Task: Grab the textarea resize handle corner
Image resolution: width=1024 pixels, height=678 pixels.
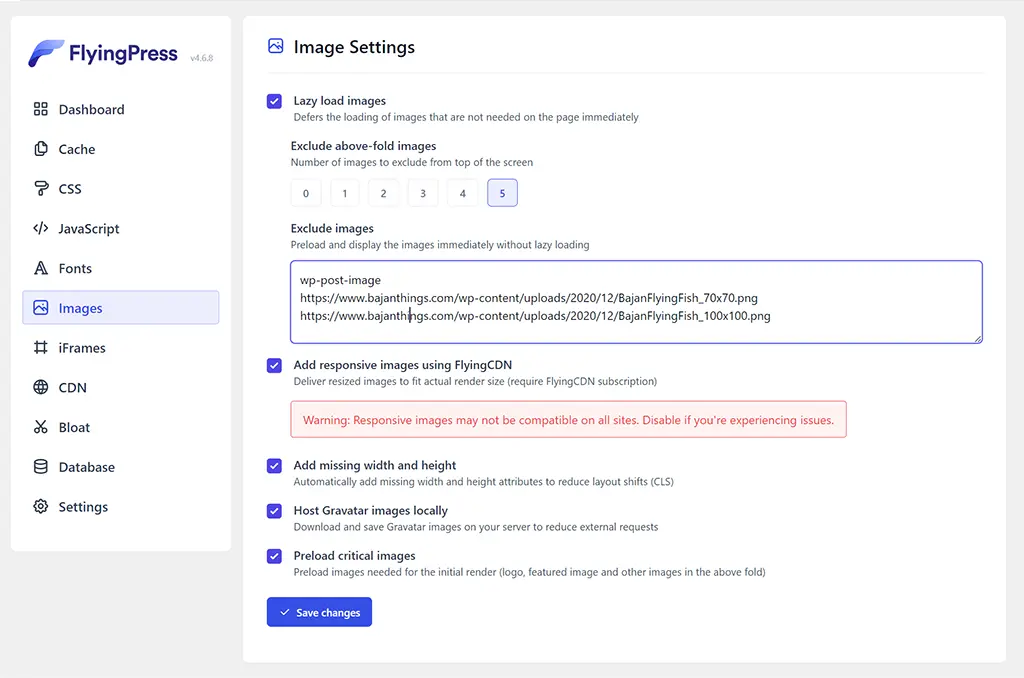Action: point(978,338)
